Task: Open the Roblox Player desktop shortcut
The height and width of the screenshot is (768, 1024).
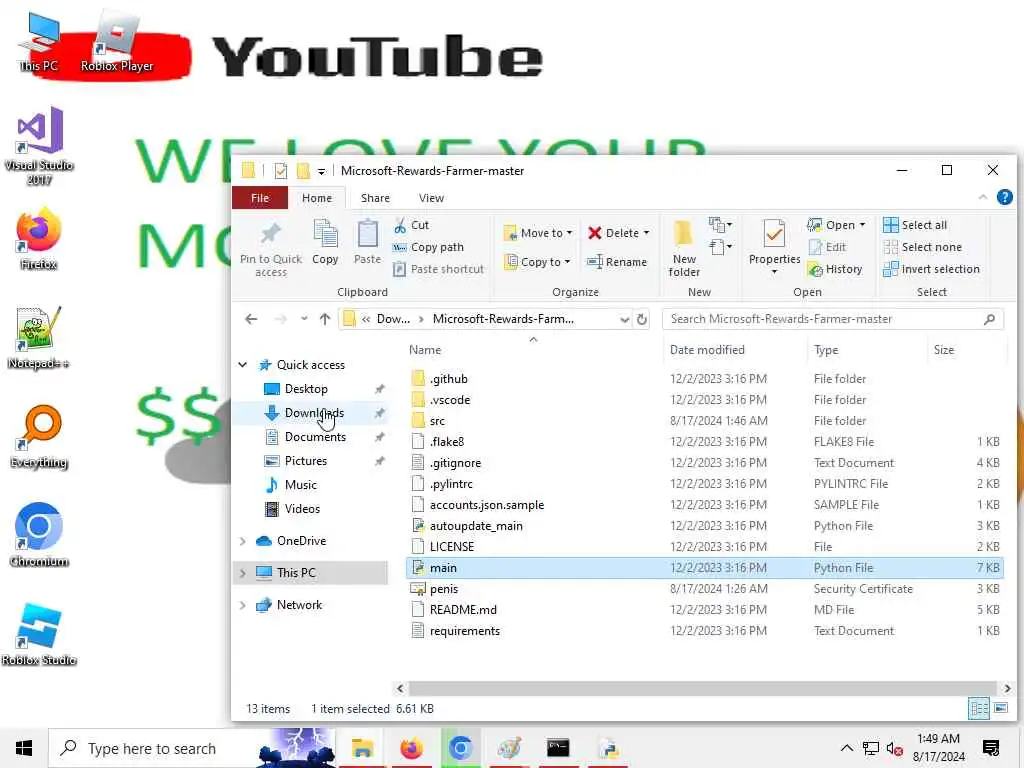Action: [x=117, y=41]
